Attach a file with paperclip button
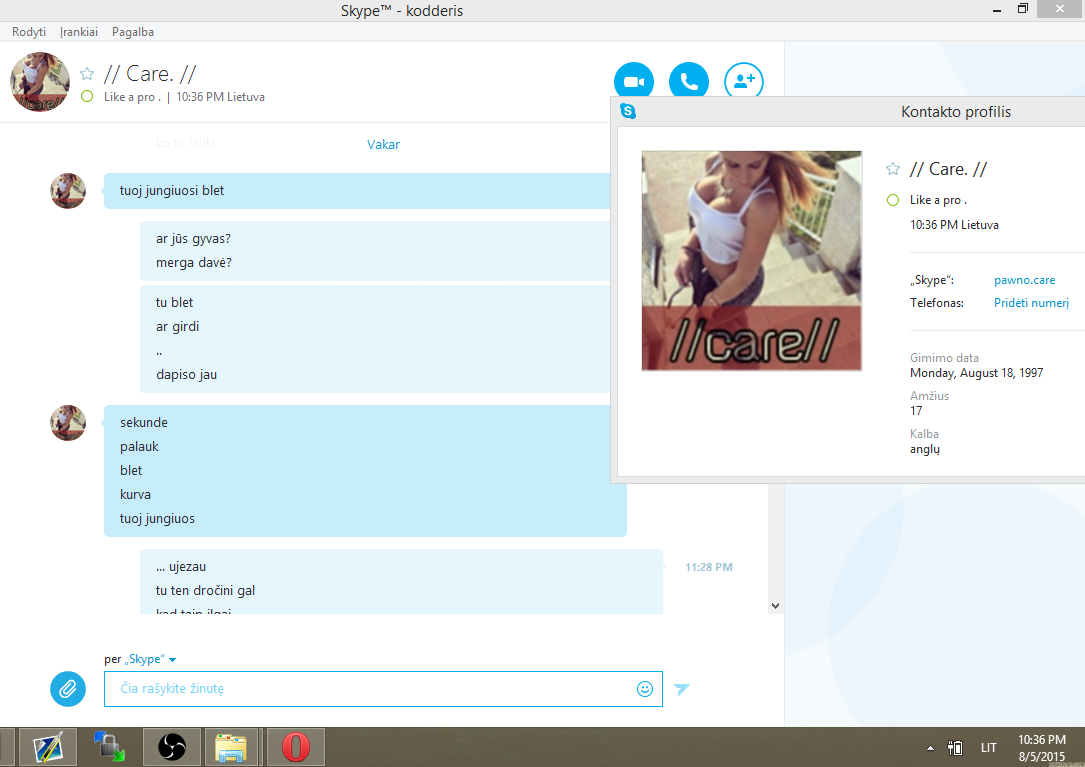Screen dimensions: 1085x767 pyautogui.click(x=68, y=689)
